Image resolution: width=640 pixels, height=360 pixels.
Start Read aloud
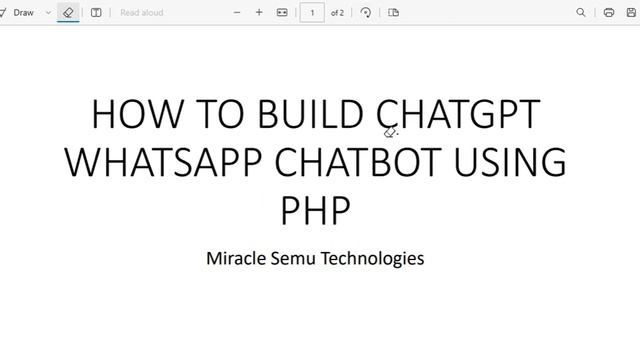pos(142,13)
